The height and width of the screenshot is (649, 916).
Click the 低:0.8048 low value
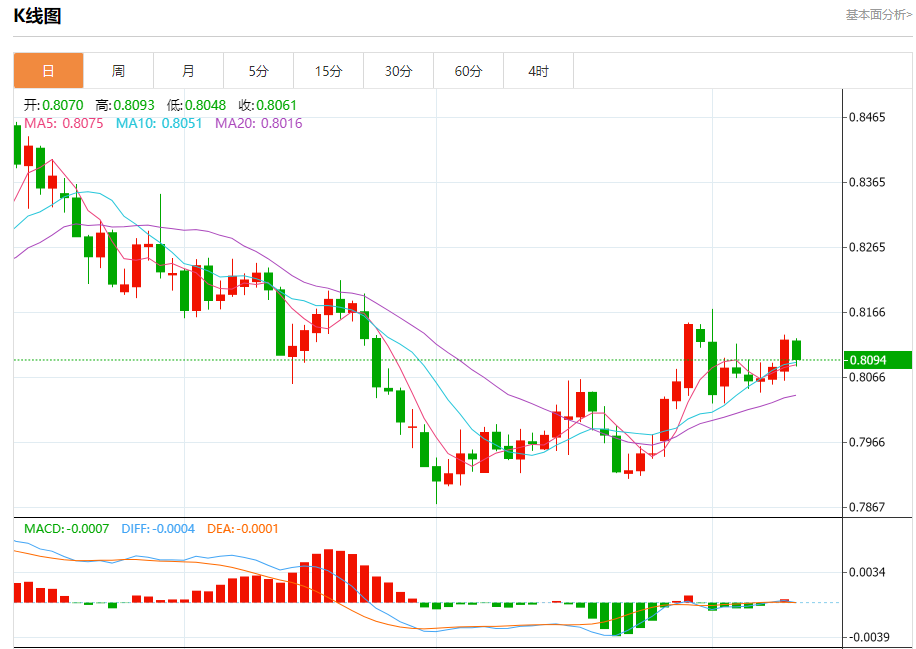(196, 105)
